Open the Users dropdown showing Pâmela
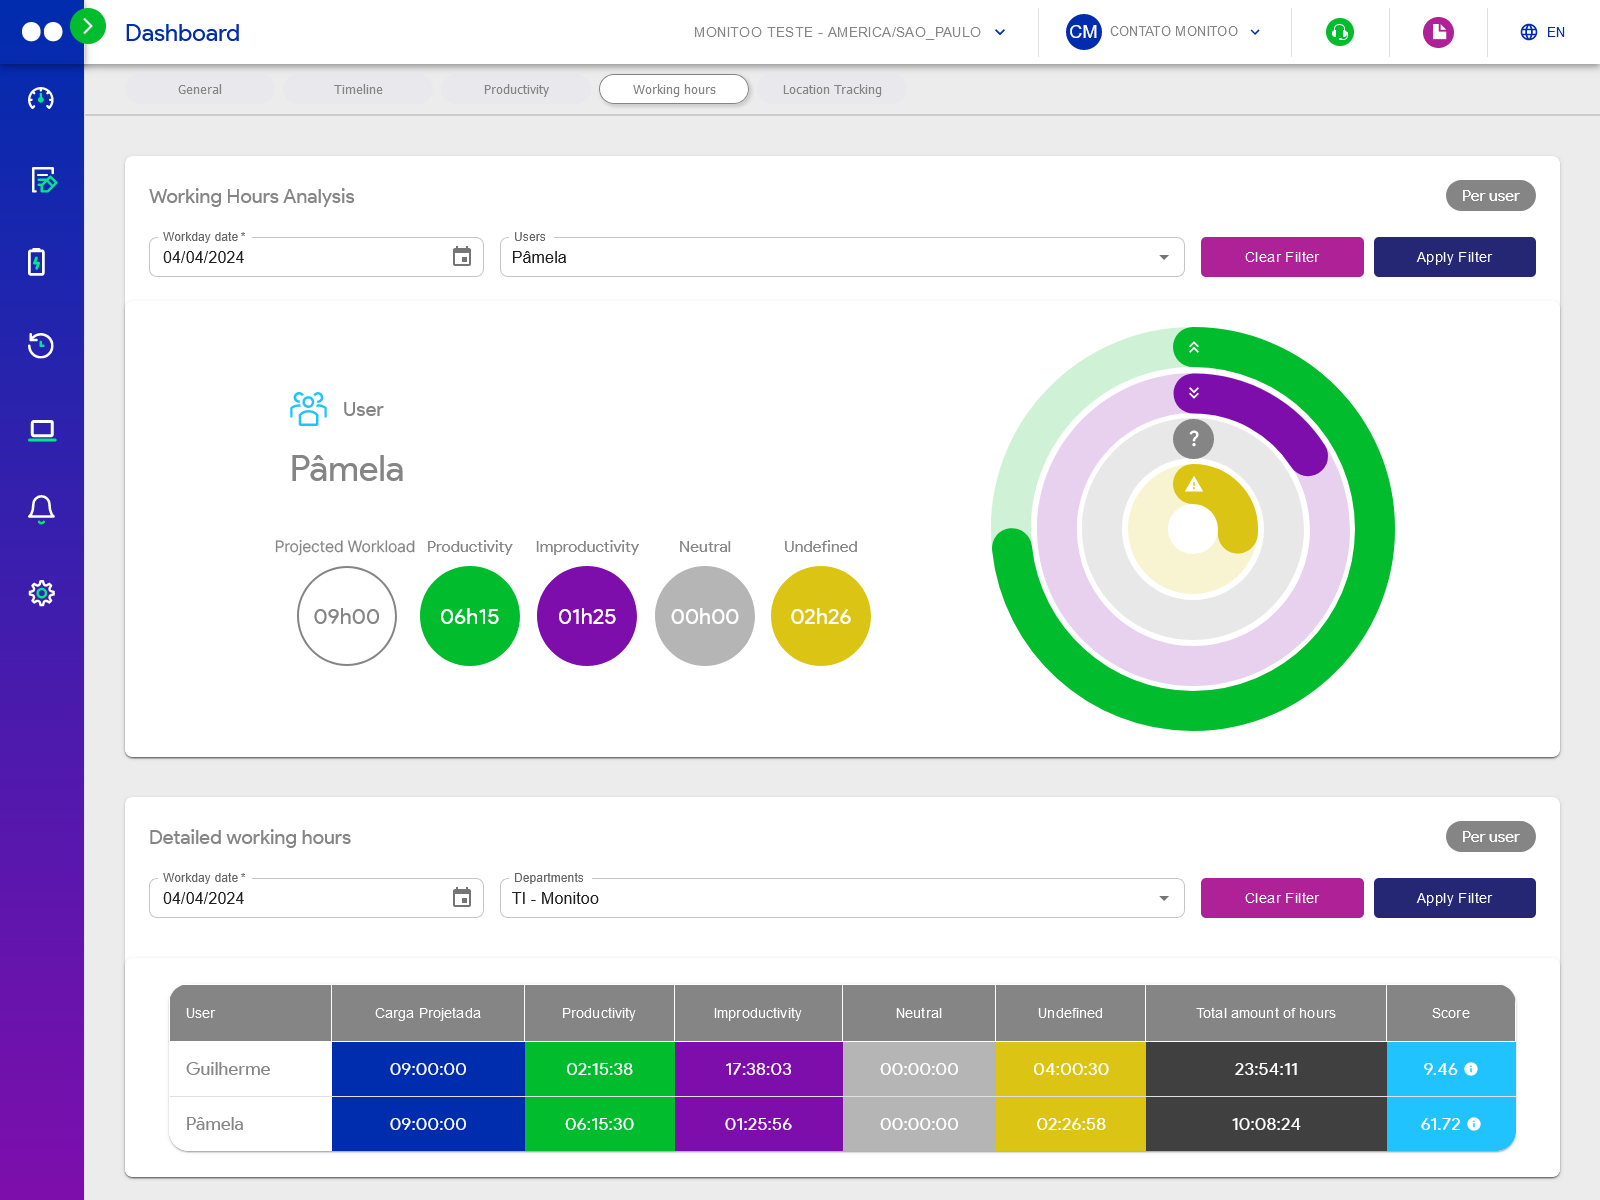The width and height of the screenshot is (1600, 1200). [x=1163, y=257]
